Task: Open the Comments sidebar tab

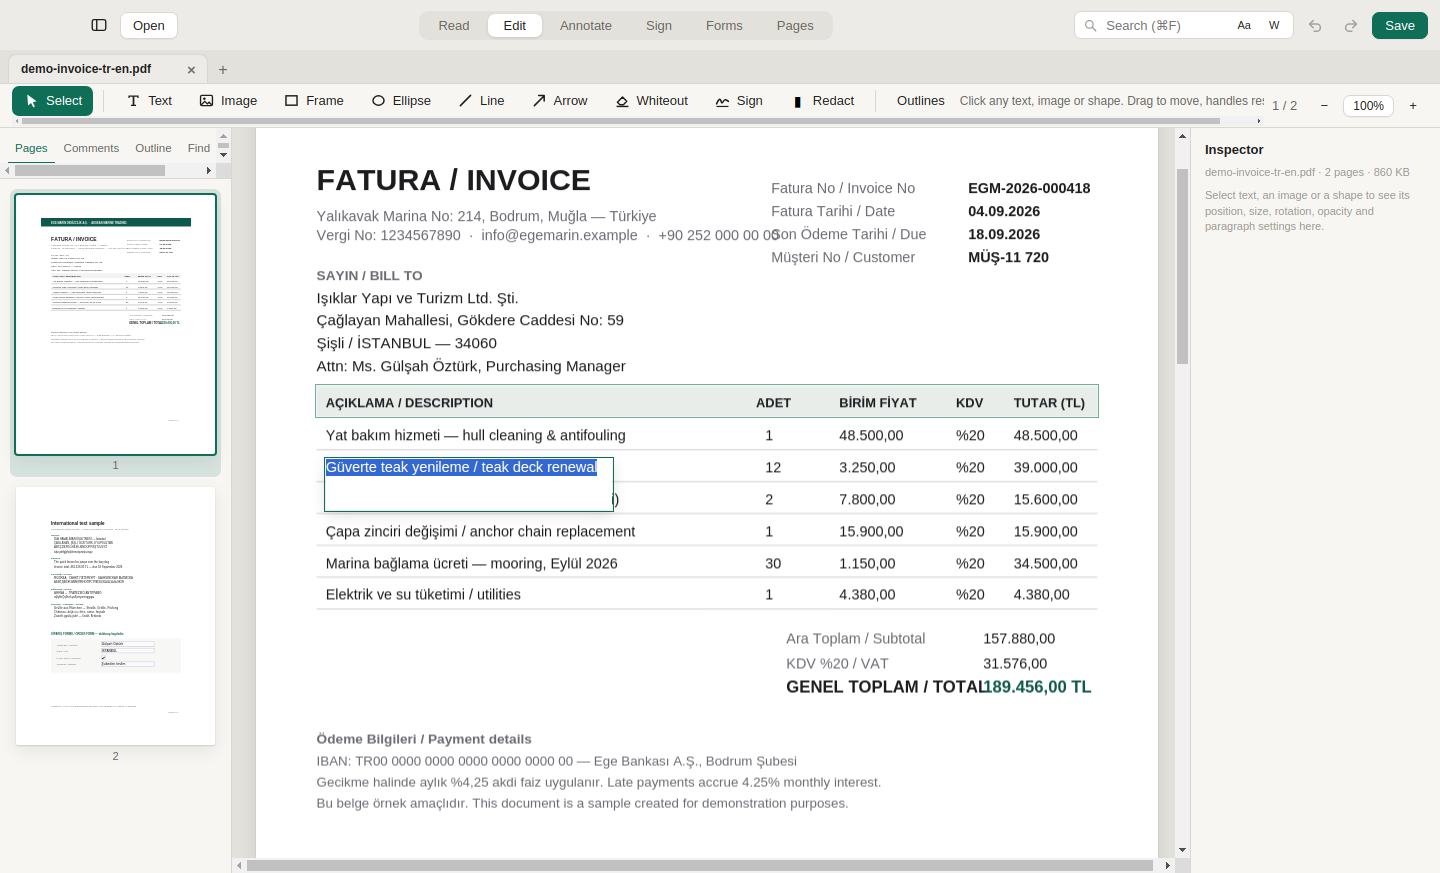Action: (x=91, y=148)
